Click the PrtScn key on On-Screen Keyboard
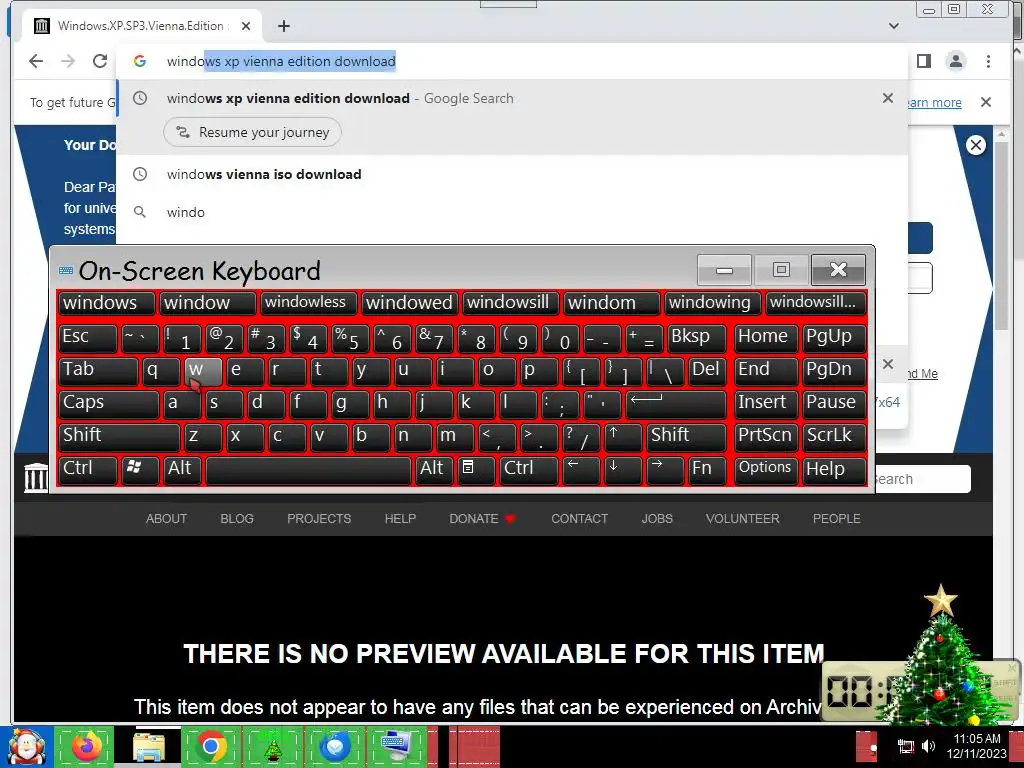This screenshot has width=1024, height=768. point(765,437)
